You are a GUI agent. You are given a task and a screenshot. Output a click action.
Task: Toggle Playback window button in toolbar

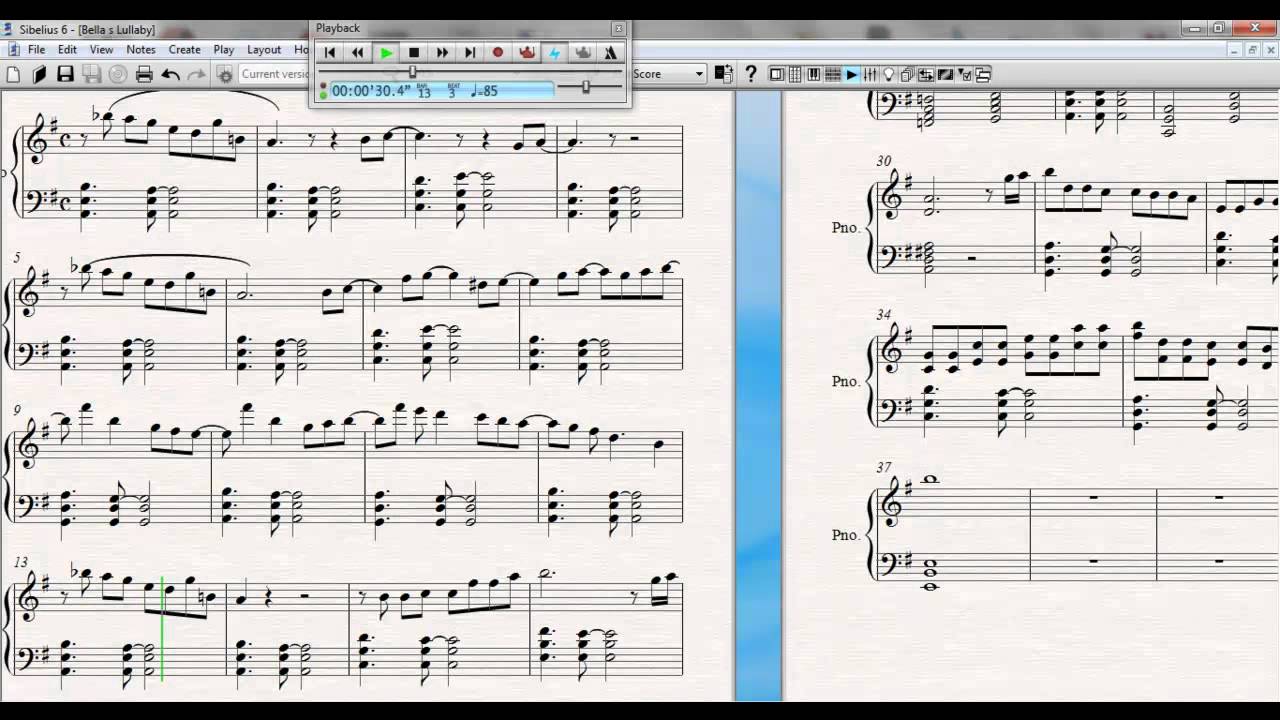pyautogui.click(x=851, y=74)
